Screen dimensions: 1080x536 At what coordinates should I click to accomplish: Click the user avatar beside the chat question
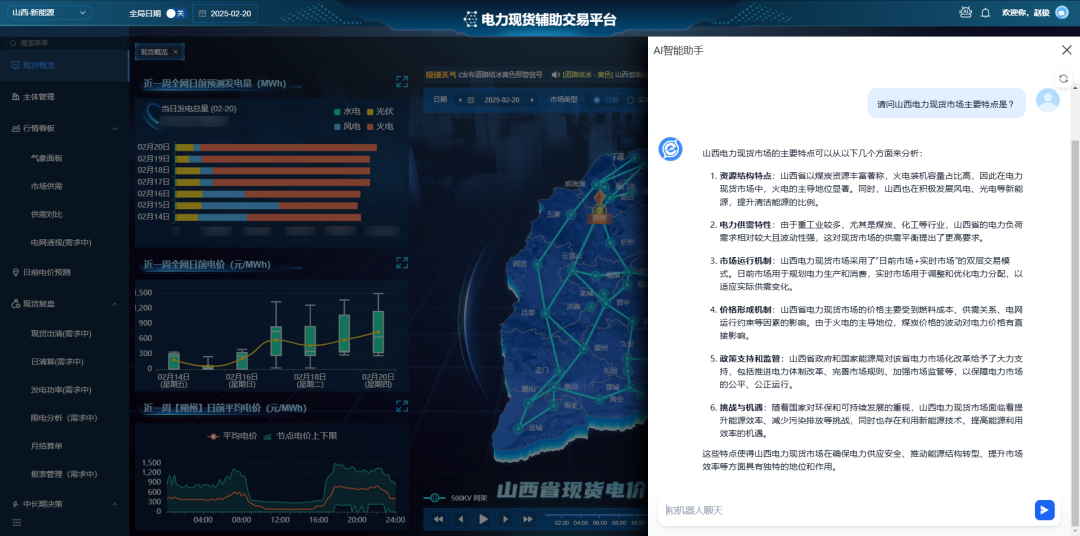tap(1048, 101)
